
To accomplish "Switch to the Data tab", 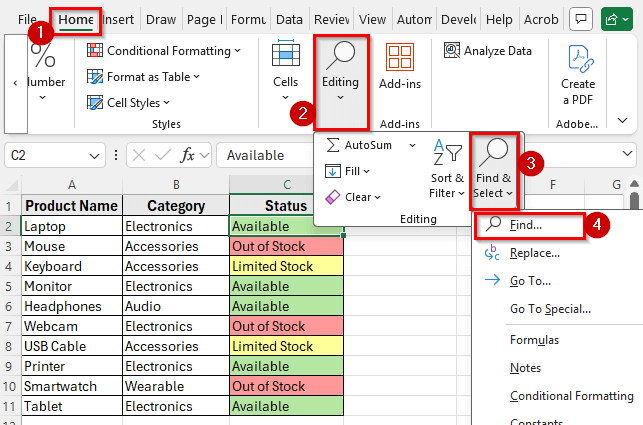I will [x=289, y=19].
